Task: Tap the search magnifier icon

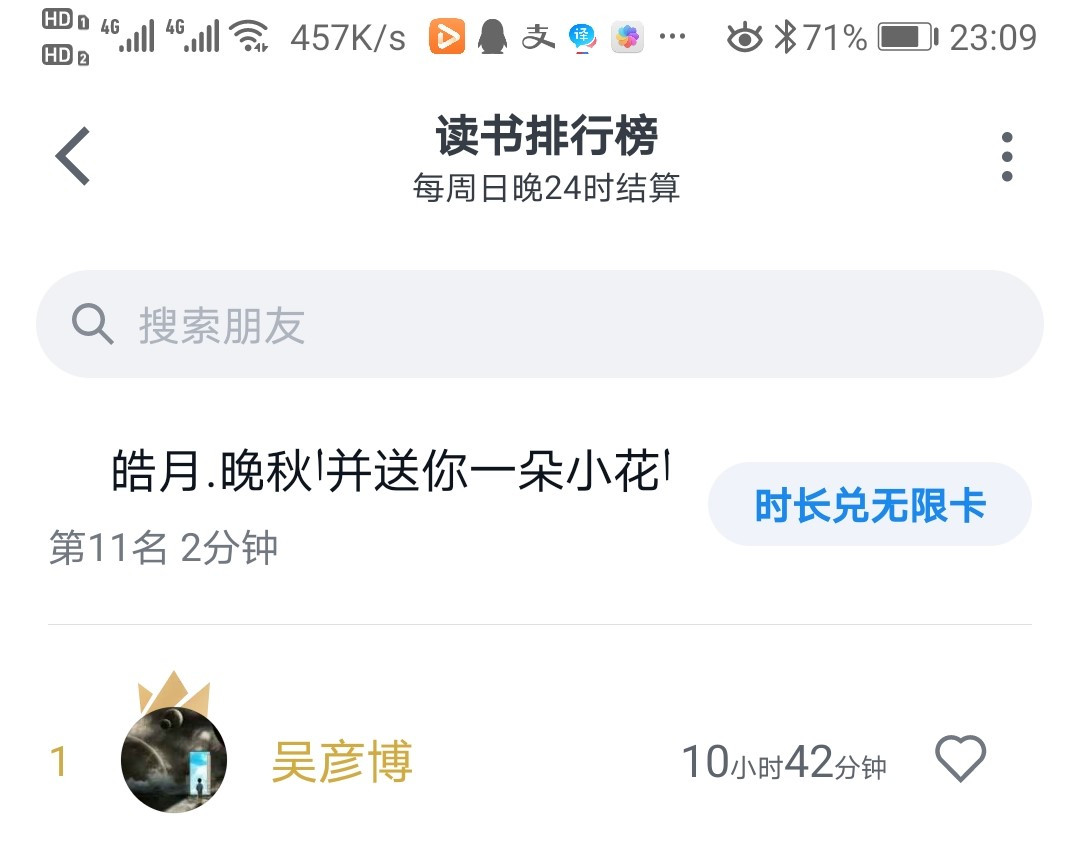Action: [x=92, y=323]
